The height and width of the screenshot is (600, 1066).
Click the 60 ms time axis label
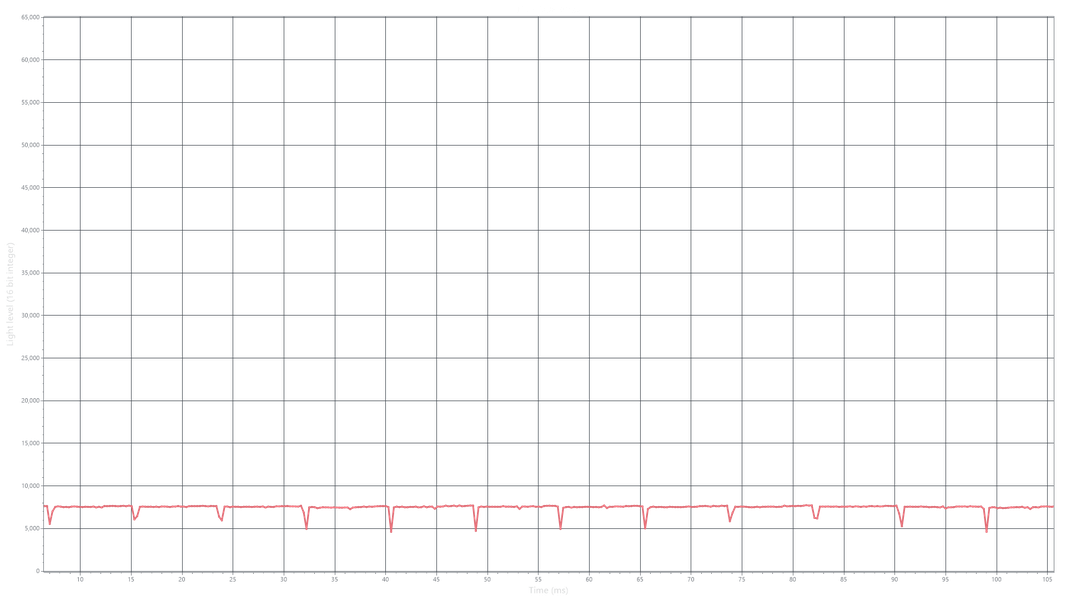coord(589,580)
